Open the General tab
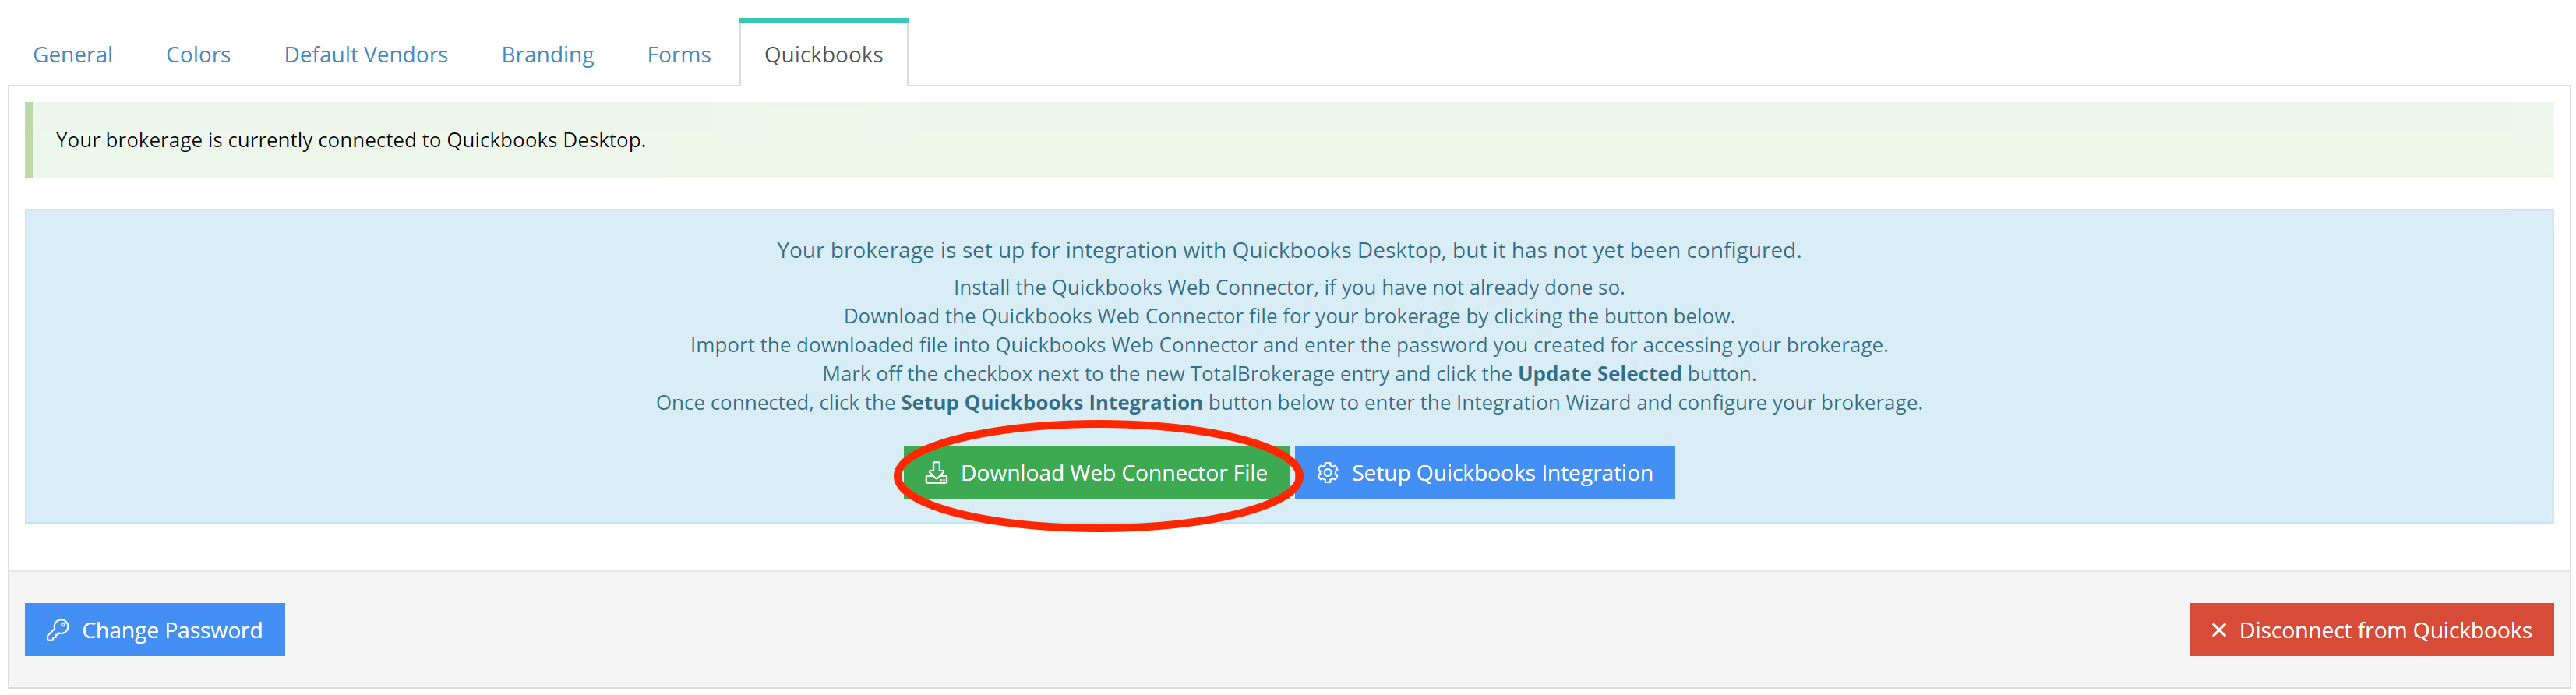Screen dimensions: 2576x695 (72, 54)
